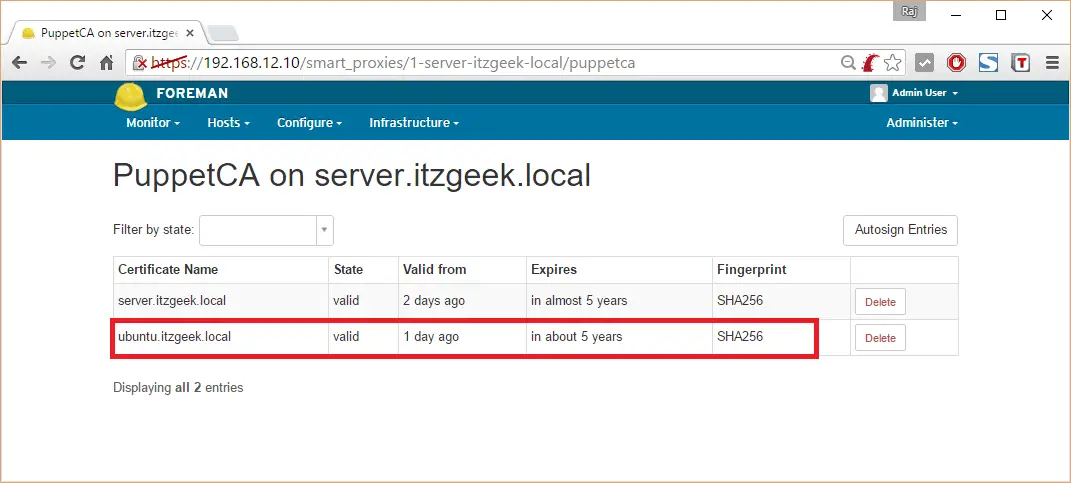Click valid state of server.itzgeek.local row

point(346,301)
